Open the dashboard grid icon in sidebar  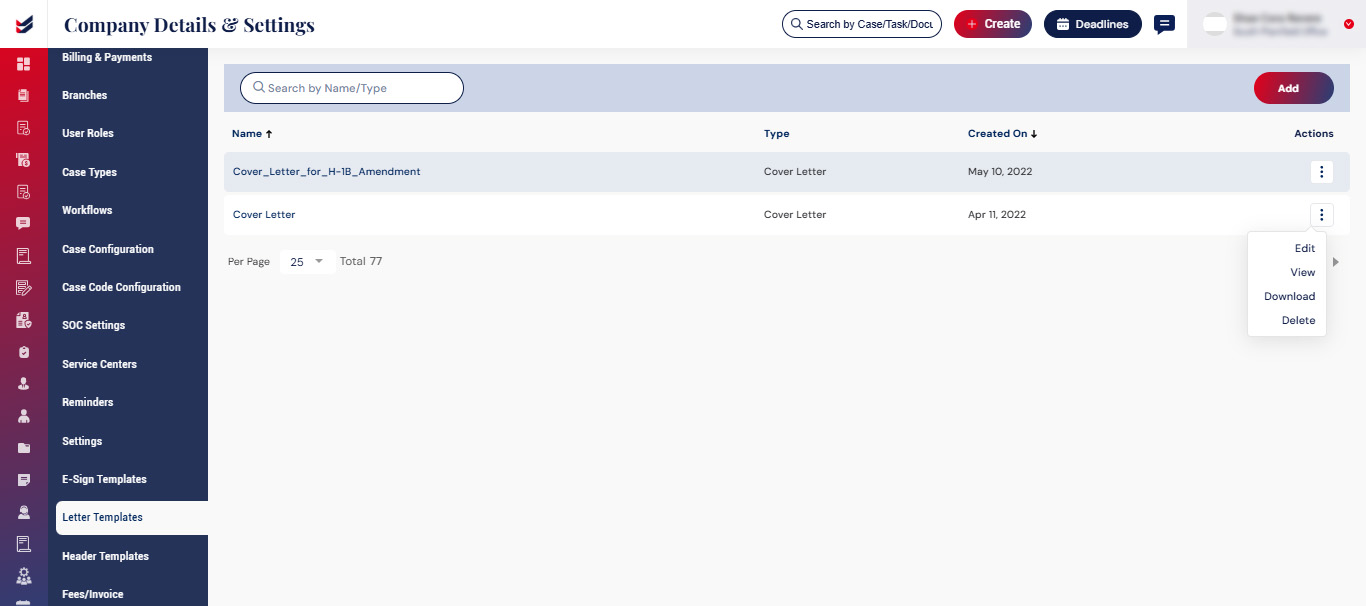pos(24,64)
